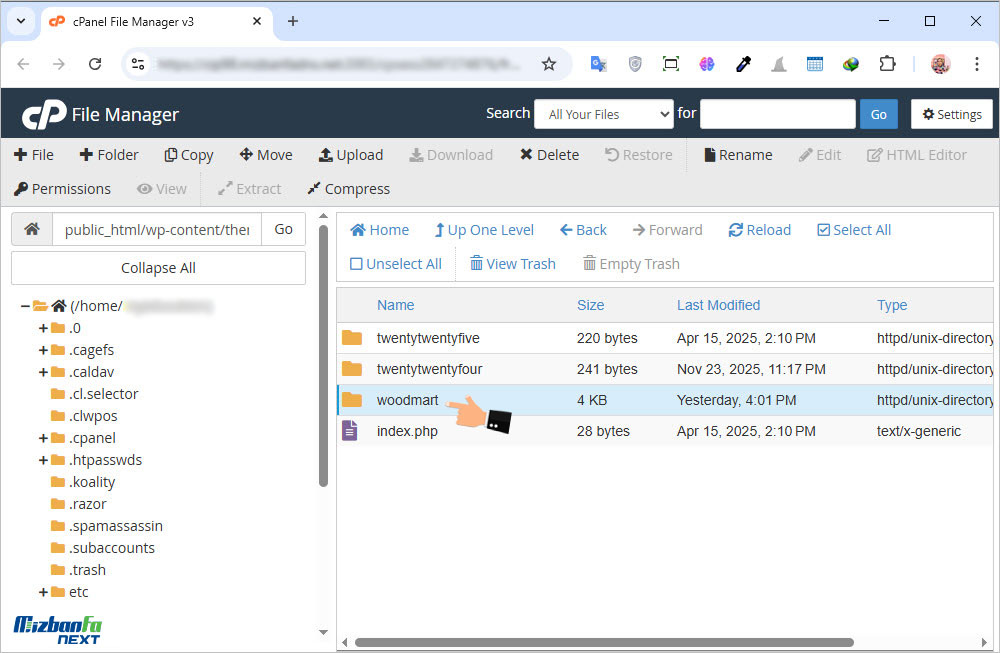
Task: Collapse the /home root tree node
Action: 25,306
